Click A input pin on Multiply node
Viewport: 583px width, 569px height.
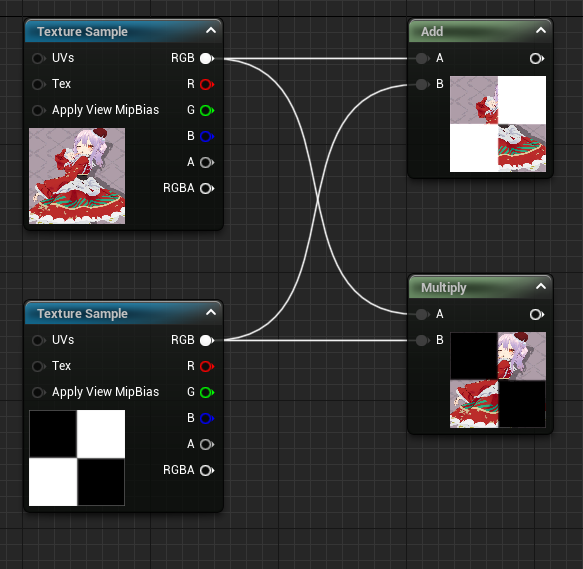coord(422,315)
